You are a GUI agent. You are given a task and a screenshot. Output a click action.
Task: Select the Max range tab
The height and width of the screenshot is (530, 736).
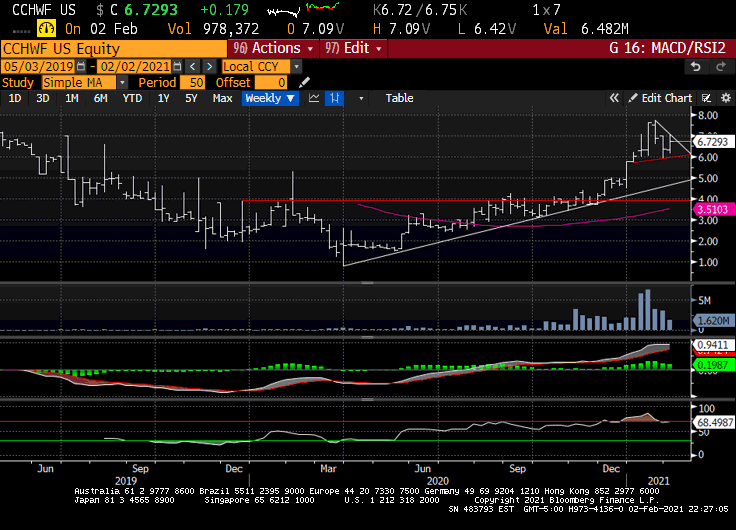point(222,98)
